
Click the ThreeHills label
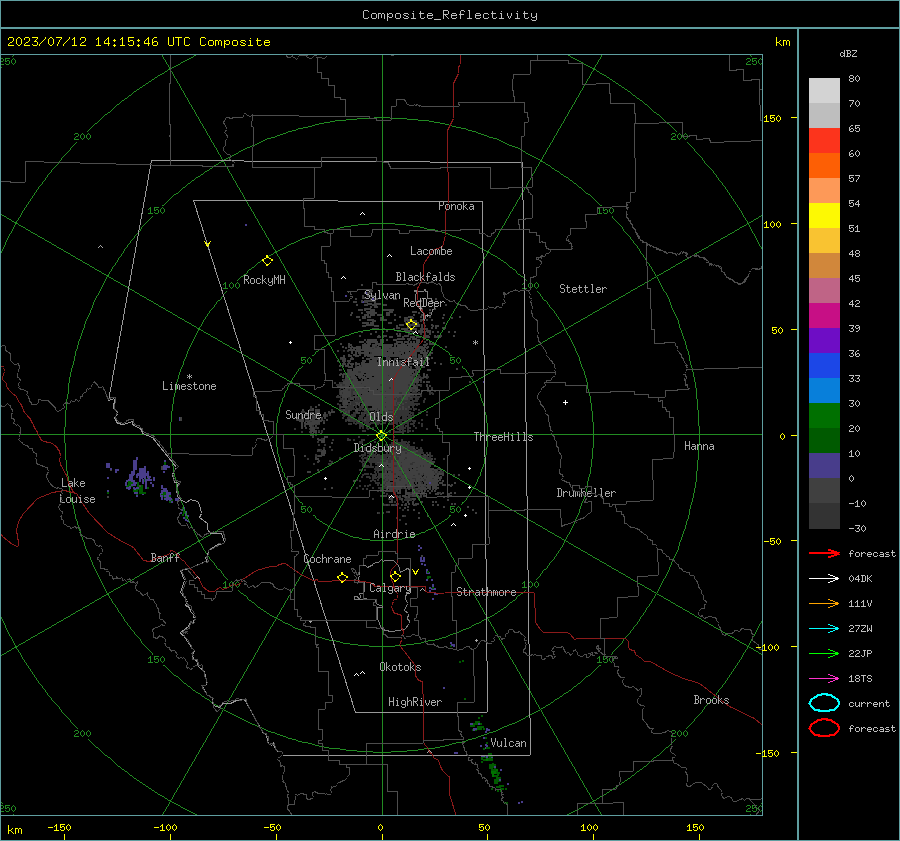click(x=503, y=437)
